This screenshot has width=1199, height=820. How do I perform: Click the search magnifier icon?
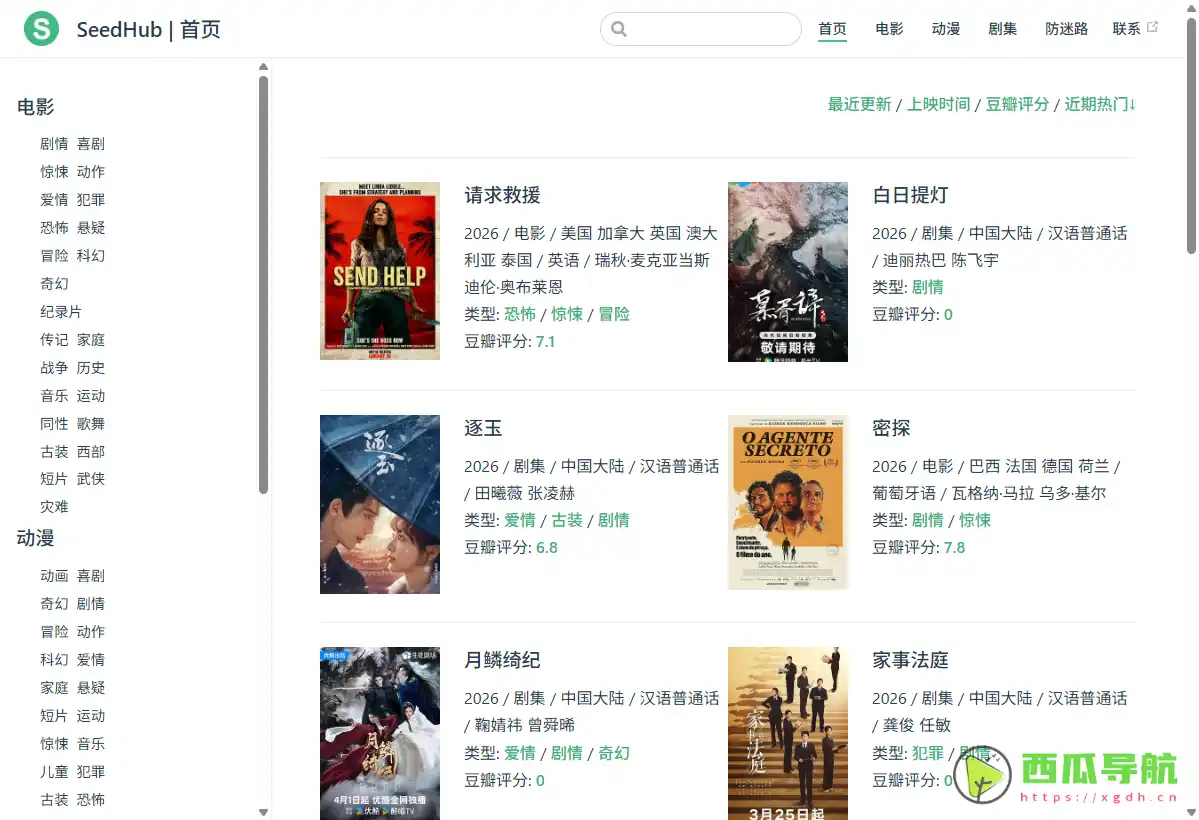tap(618, 29)
